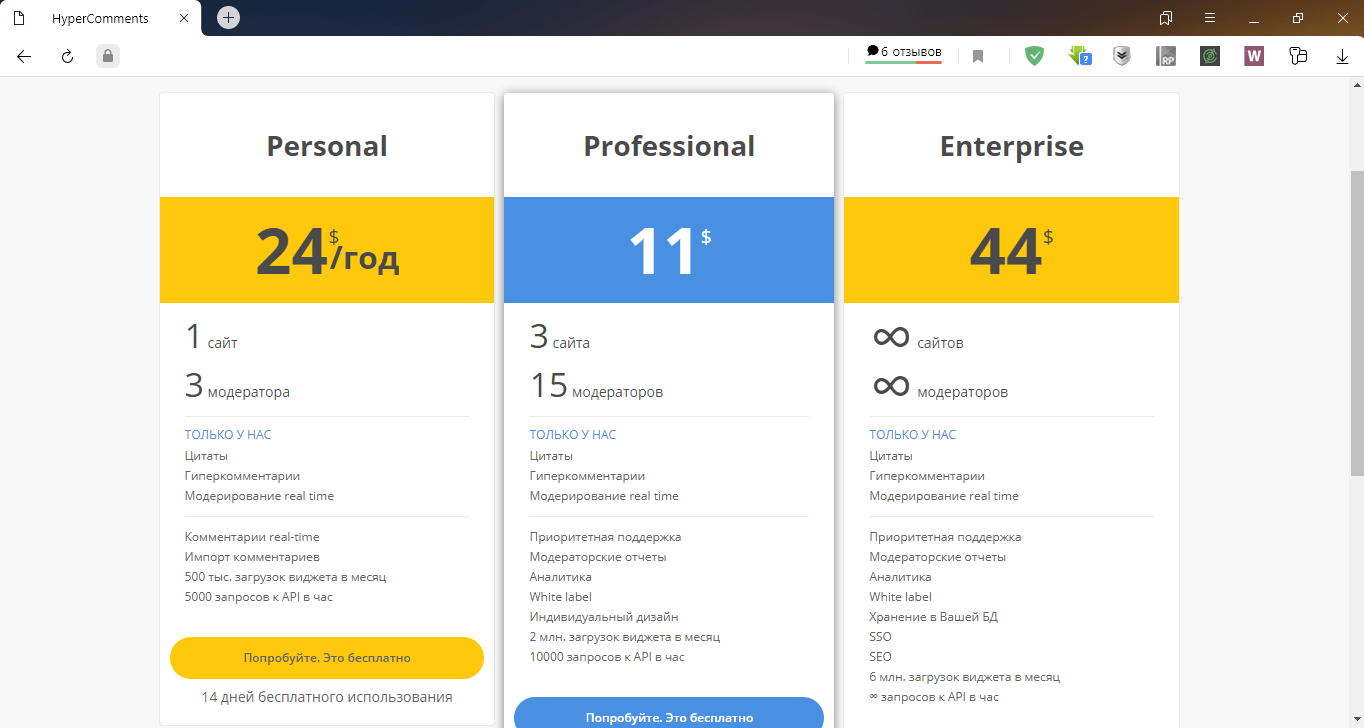Click '2 млн. загрузок виджета в месяц'
This screenshot has width=1364, height=728.
[625, 637]
